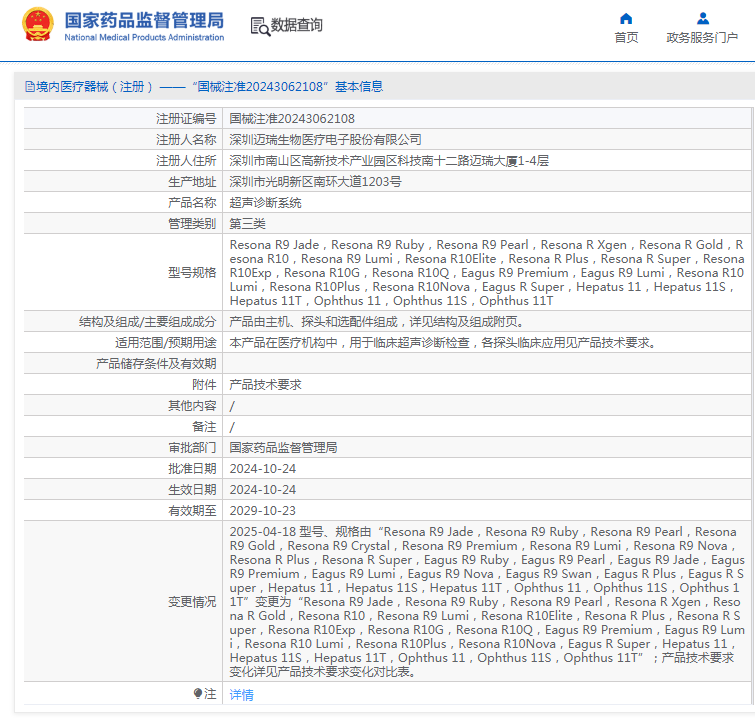Click the 注册人住所 row label
The height and width of the screenshot is (725, 755).
(x=186, y=161)
